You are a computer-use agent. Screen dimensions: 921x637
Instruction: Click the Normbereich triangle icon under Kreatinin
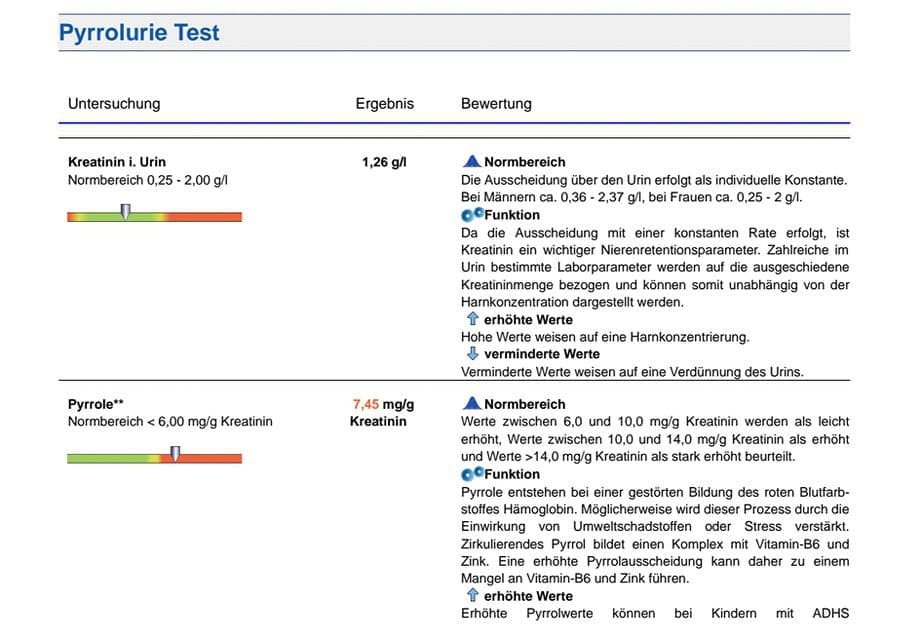472,161
